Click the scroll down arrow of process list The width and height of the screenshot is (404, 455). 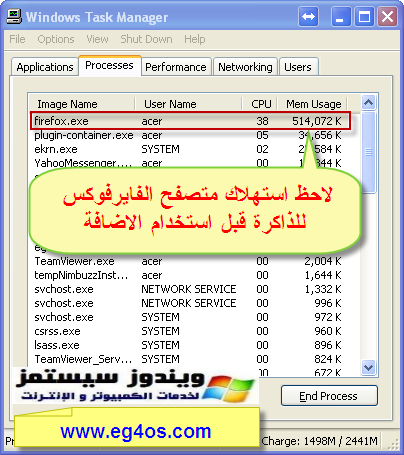coord(369,368)
